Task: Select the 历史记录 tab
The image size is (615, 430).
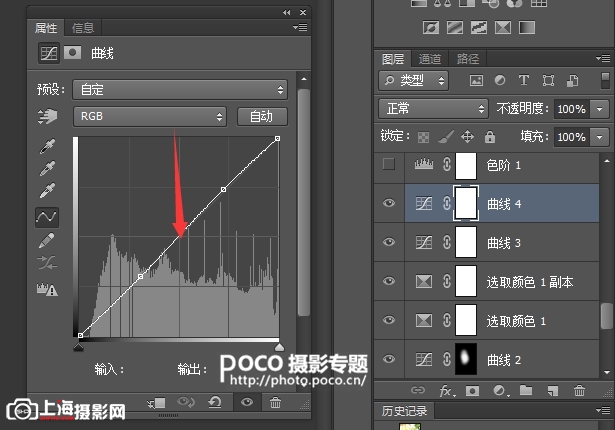Action: pyautogui.click(x=404, y=411)
